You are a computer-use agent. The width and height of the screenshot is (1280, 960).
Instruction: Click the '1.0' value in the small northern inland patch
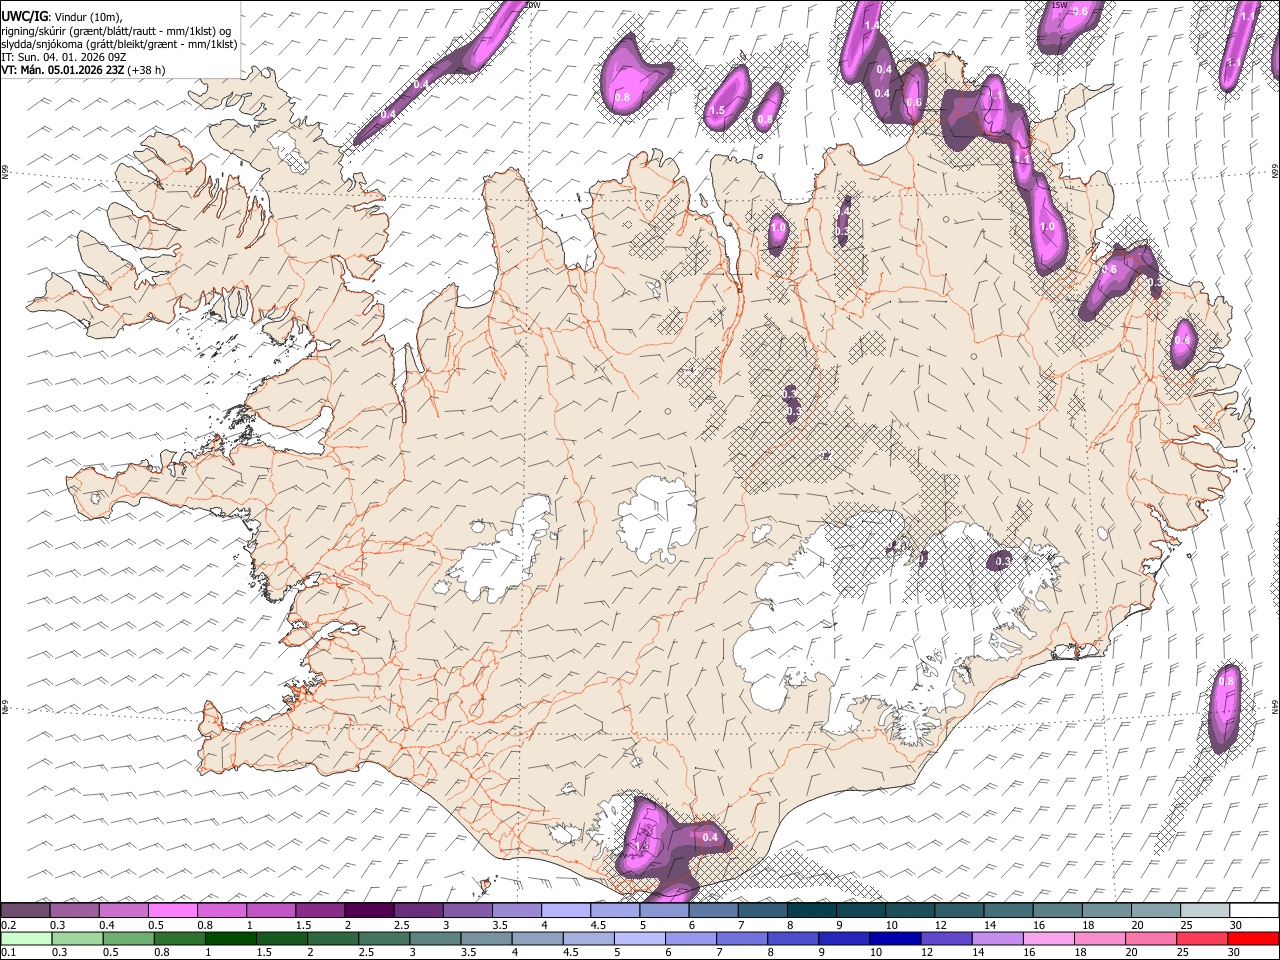coord(779,228)
